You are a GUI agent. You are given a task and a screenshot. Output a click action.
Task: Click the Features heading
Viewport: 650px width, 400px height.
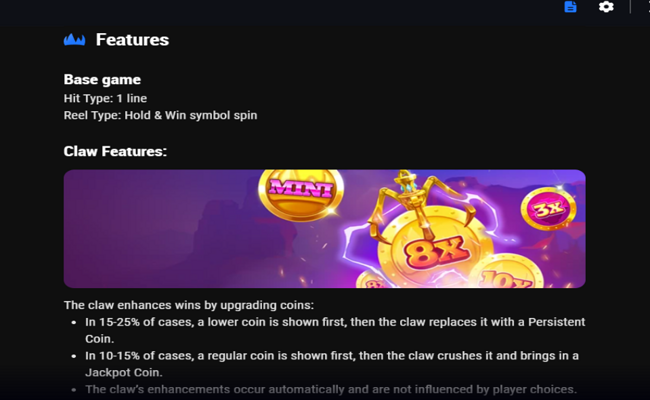coord(132,40)
